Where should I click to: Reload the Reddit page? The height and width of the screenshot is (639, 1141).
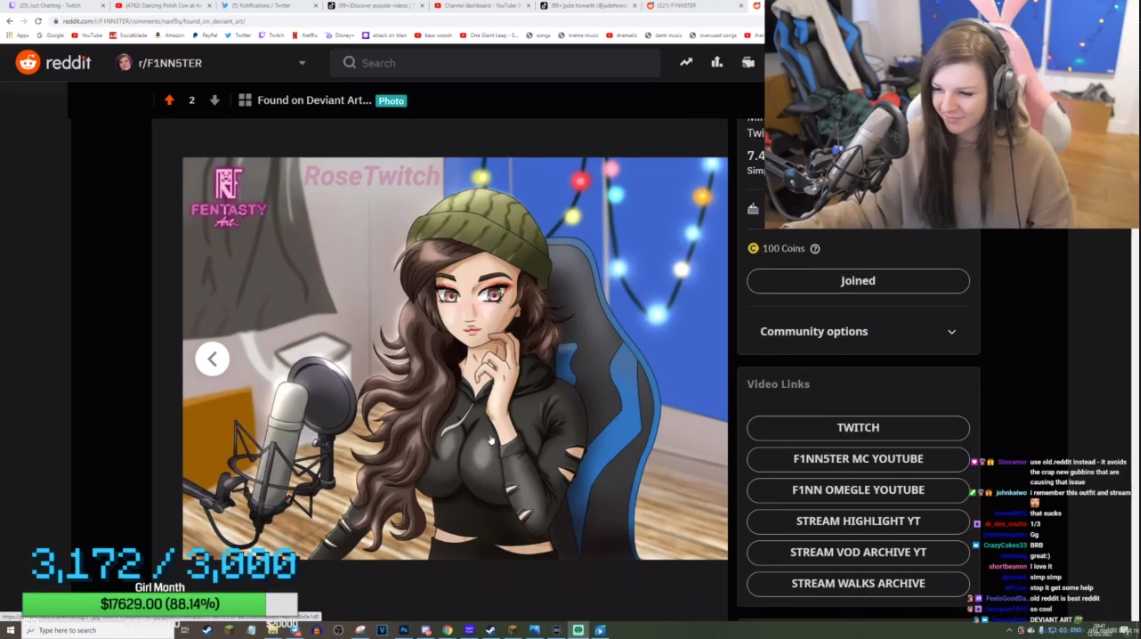point(39,21)
